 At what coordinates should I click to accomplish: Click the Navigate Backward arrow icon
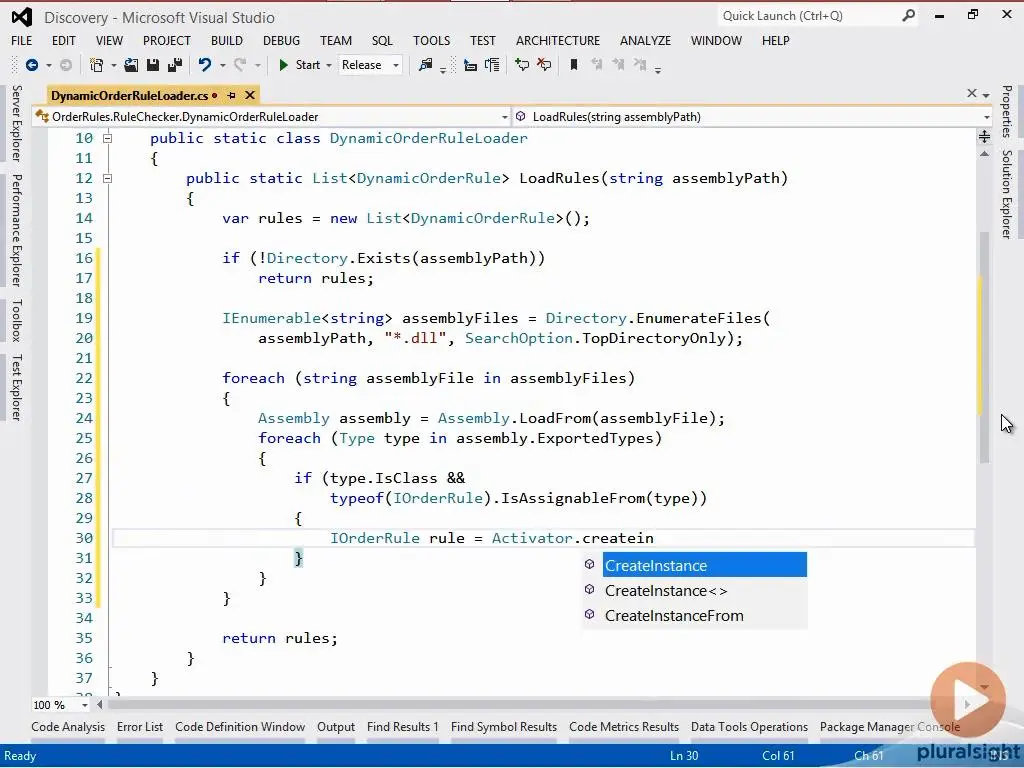pyautogui.click(x=32, y=65)
